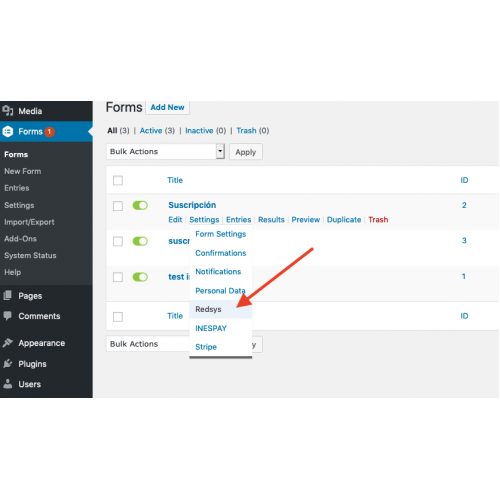Disable the test form active toggle
Image resolution: width=500 pixels, height=500 pixels.
[140, 277]
